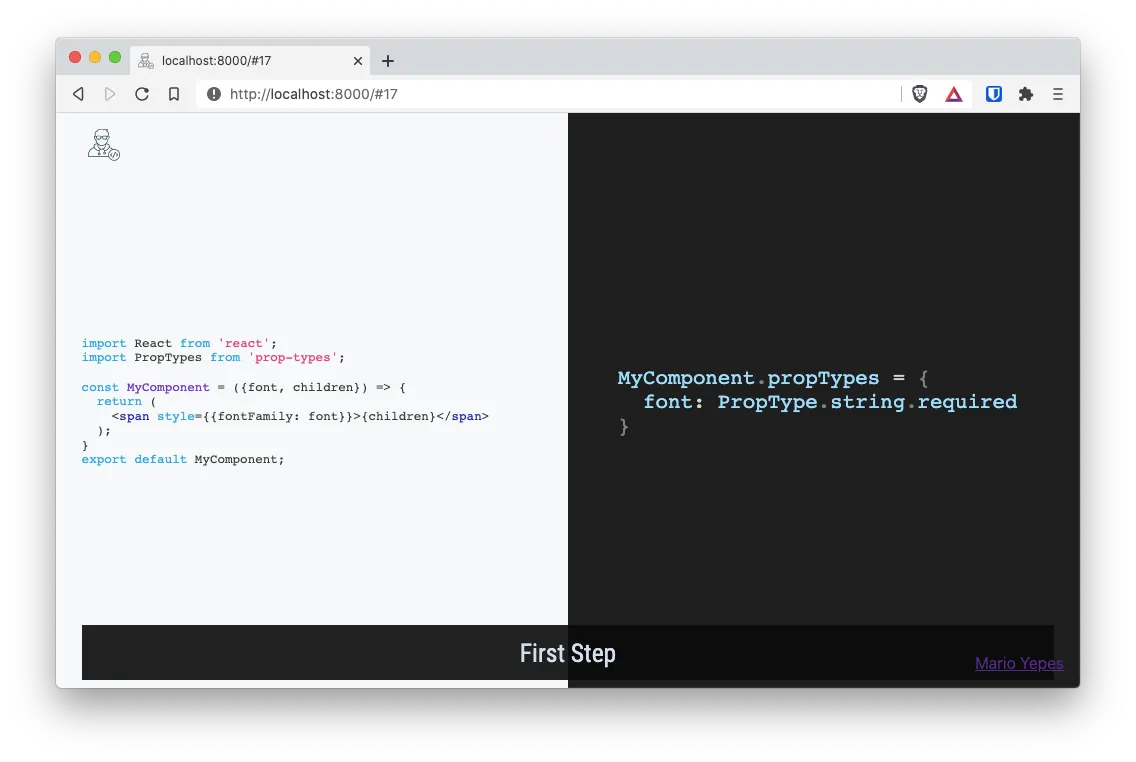Viewport: 1136px width, 762px height.
Task: Click the forward navigation arrow
Action: [110, 94]
